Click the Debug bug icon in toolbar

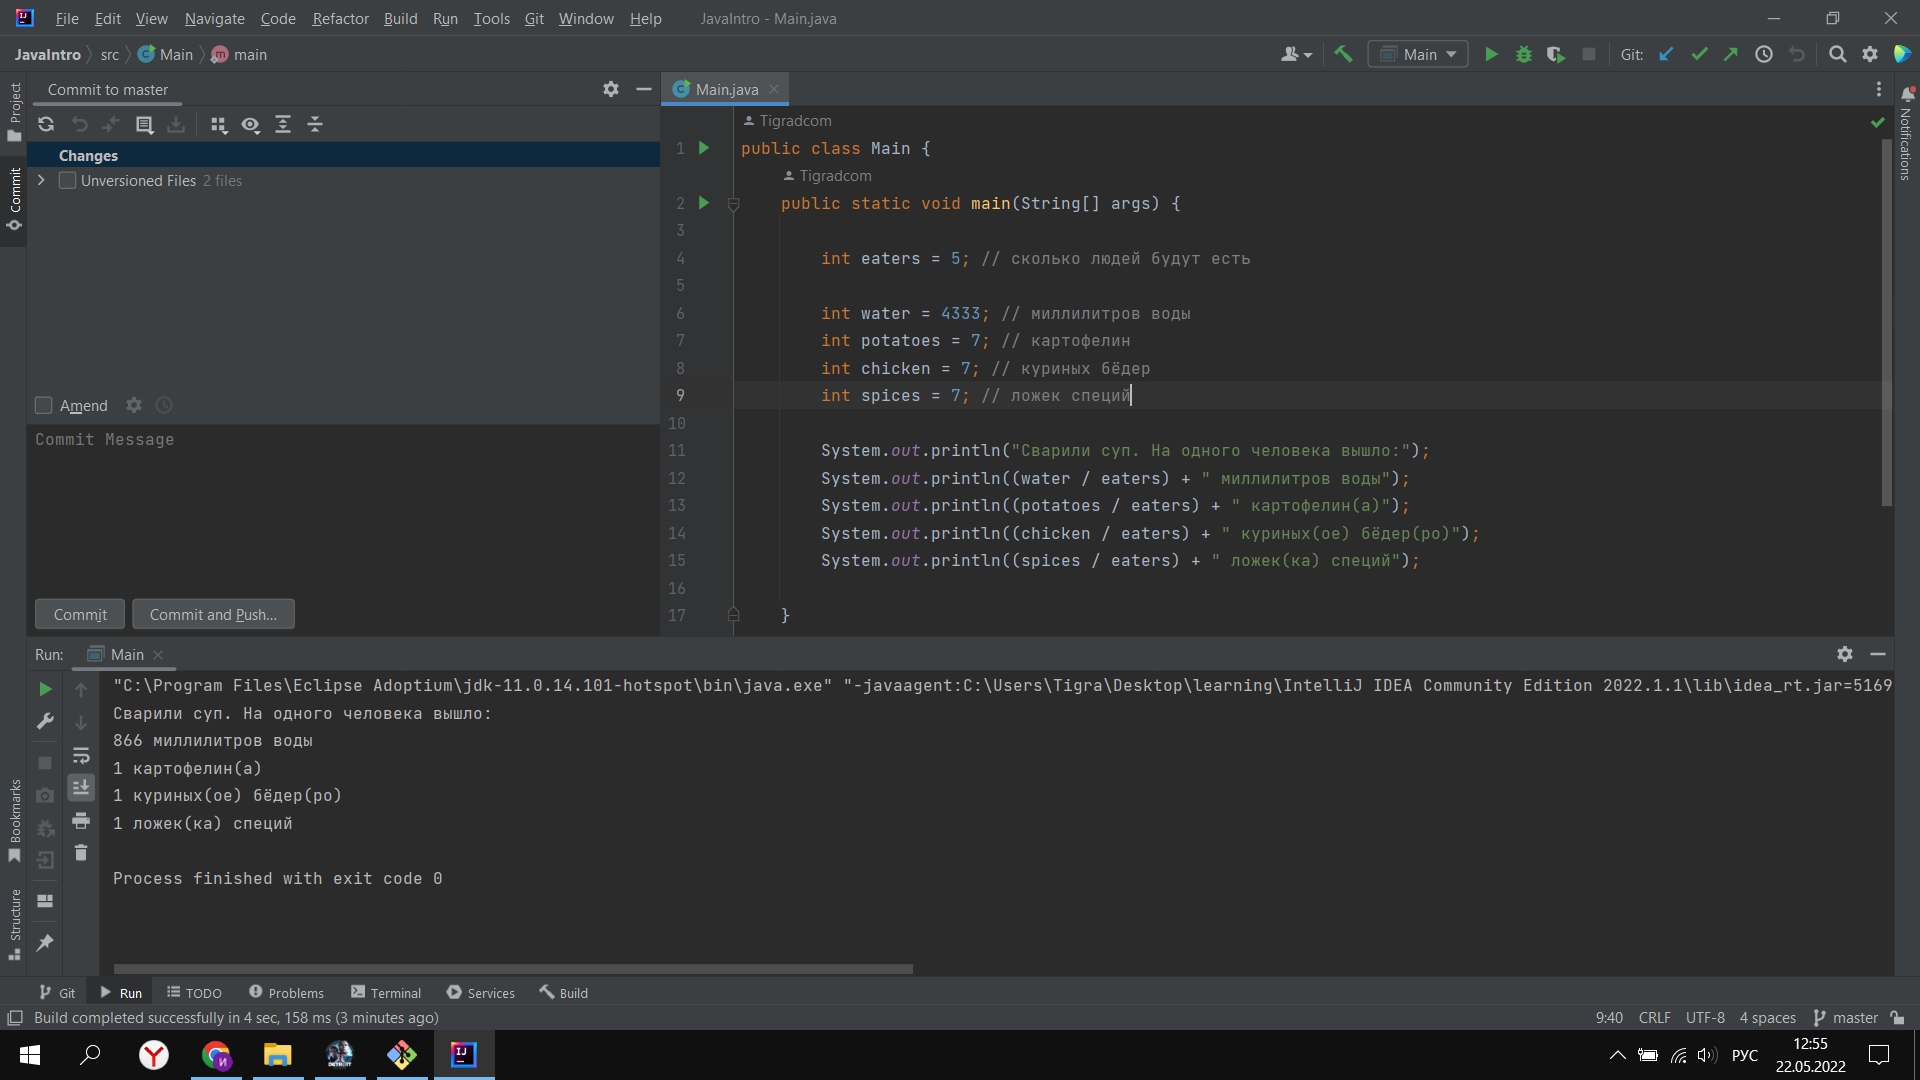click(x=1523, y=54)
